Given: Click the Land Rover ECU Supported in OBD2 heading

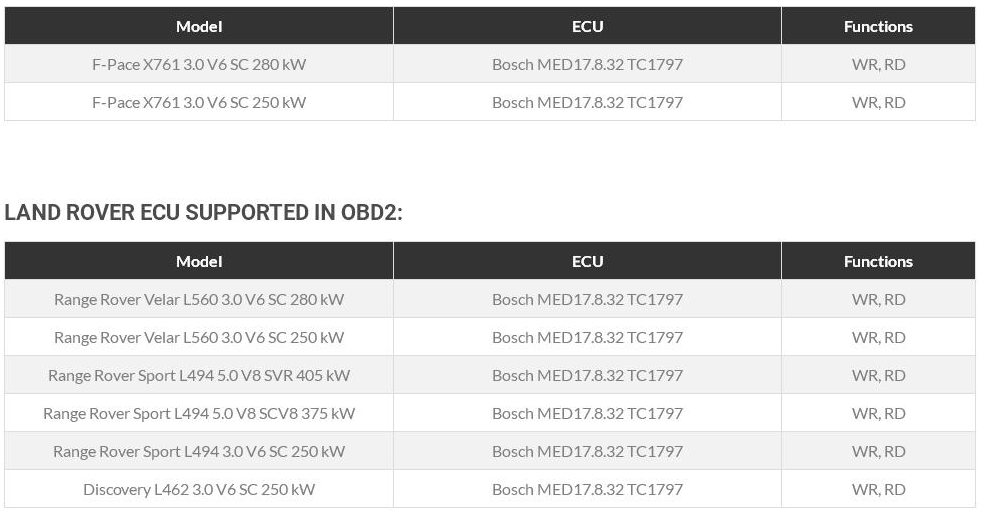Looking at the screenshot, I should pos(204,212).
